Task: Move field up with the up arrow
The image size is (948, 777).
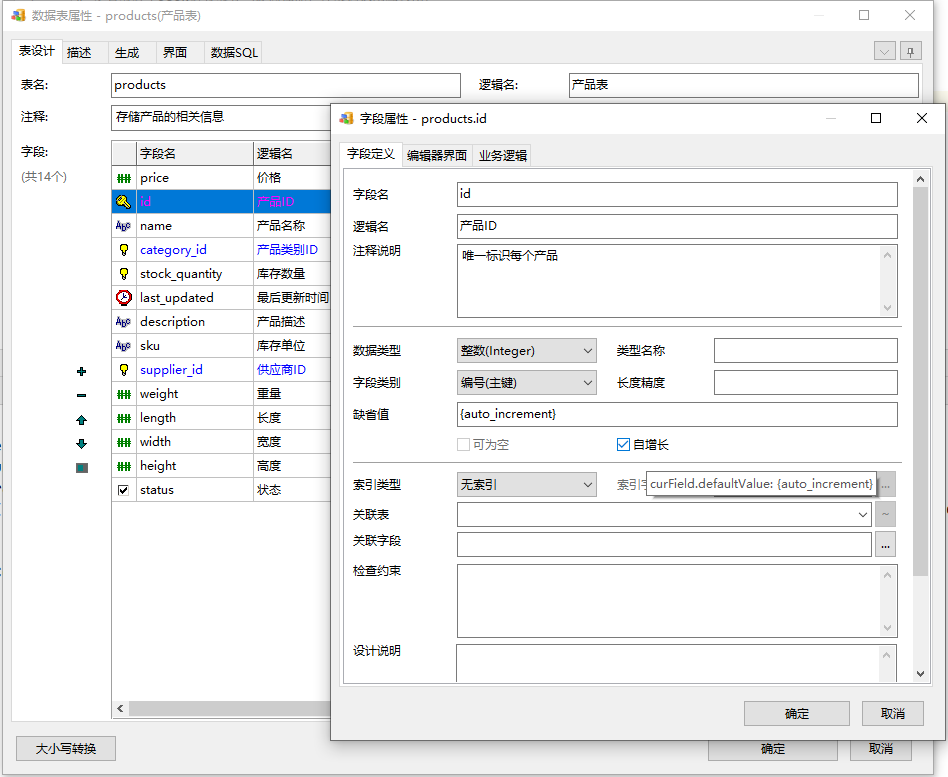Action: (82, 420)
